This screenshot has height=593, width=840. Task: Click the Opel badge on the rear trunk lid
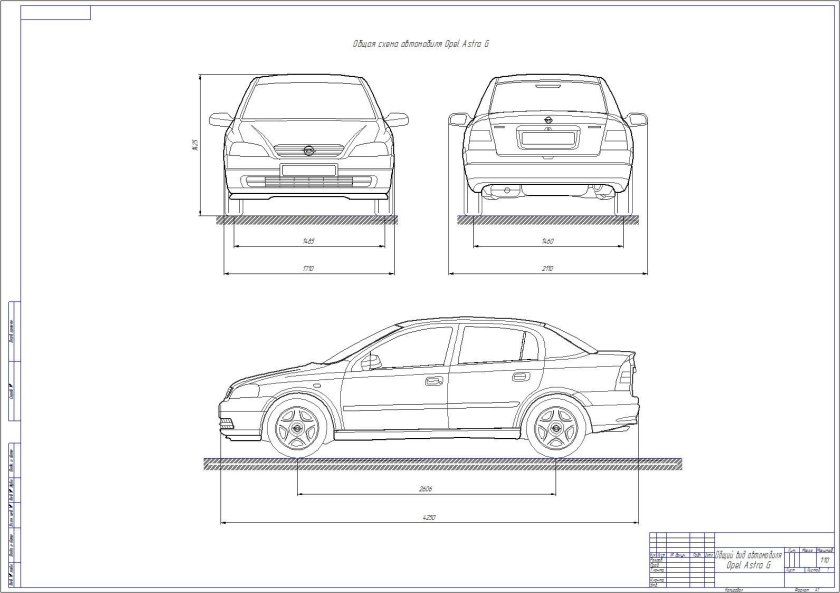[549, 120]
